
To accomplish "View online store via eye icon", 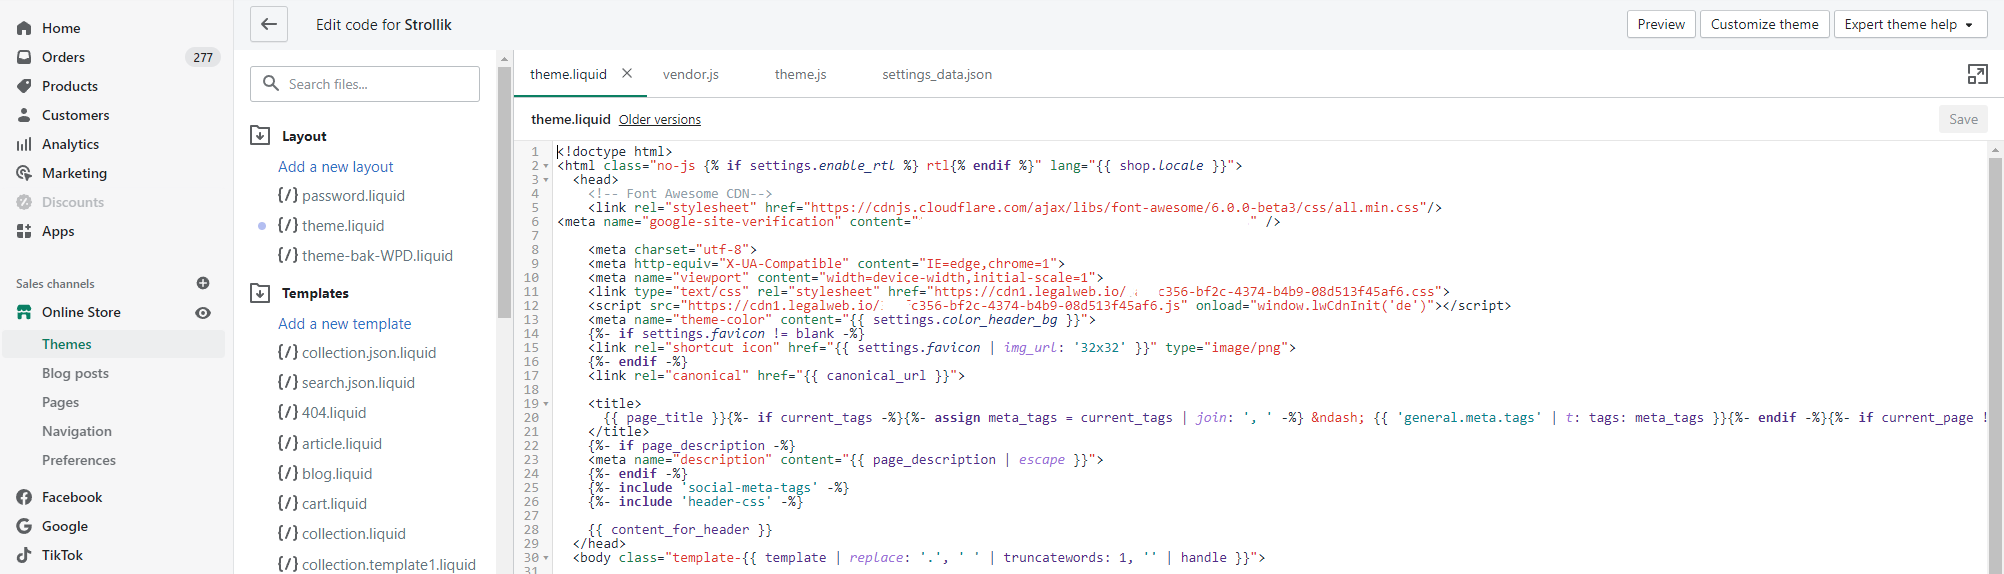I will pos(203,313).
